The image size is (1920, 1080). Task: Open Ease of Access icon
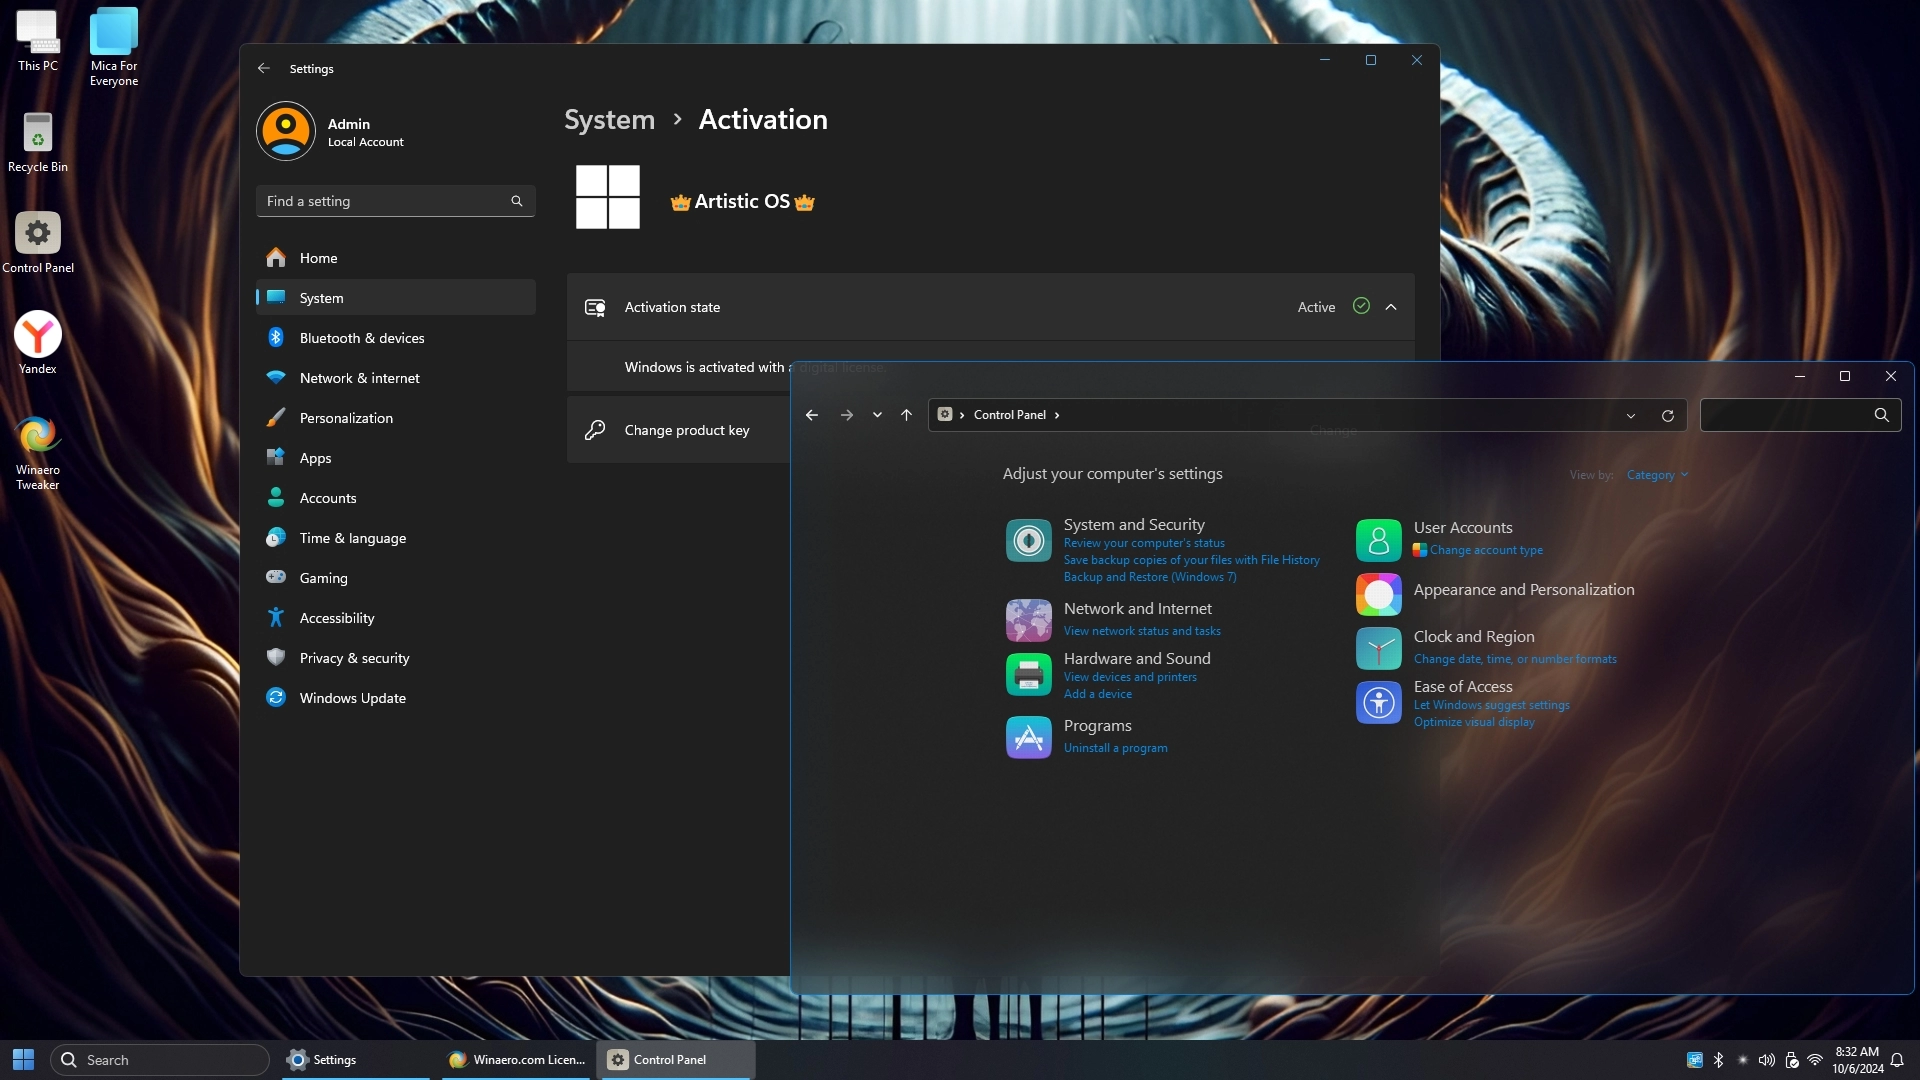[1378, 703]
